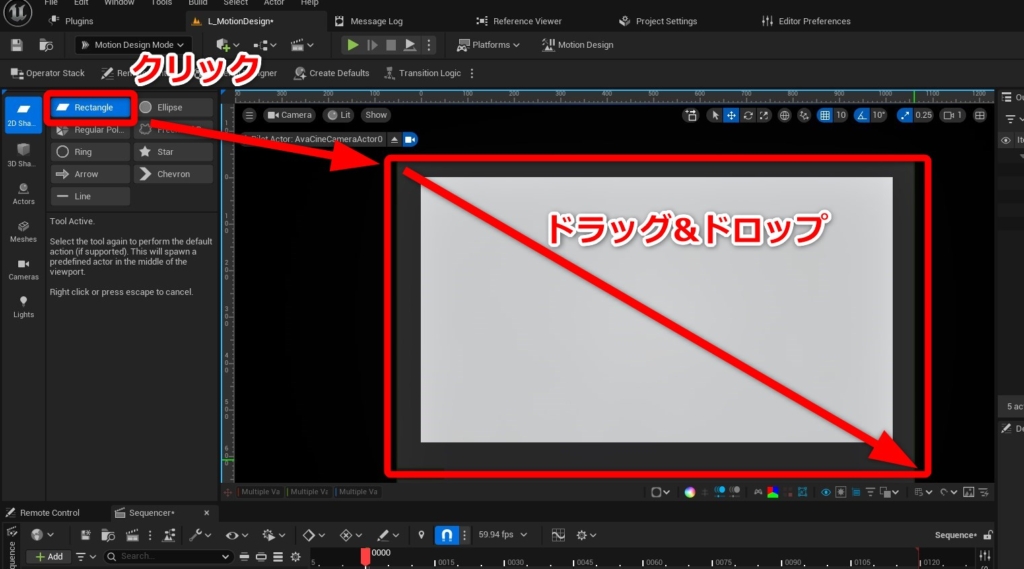Image resolution: width=1024 pixels, height=569 pixels.
Task: Toggle eye visibility icon in viewport bottom bar
Action: click(x=825, y=492)
